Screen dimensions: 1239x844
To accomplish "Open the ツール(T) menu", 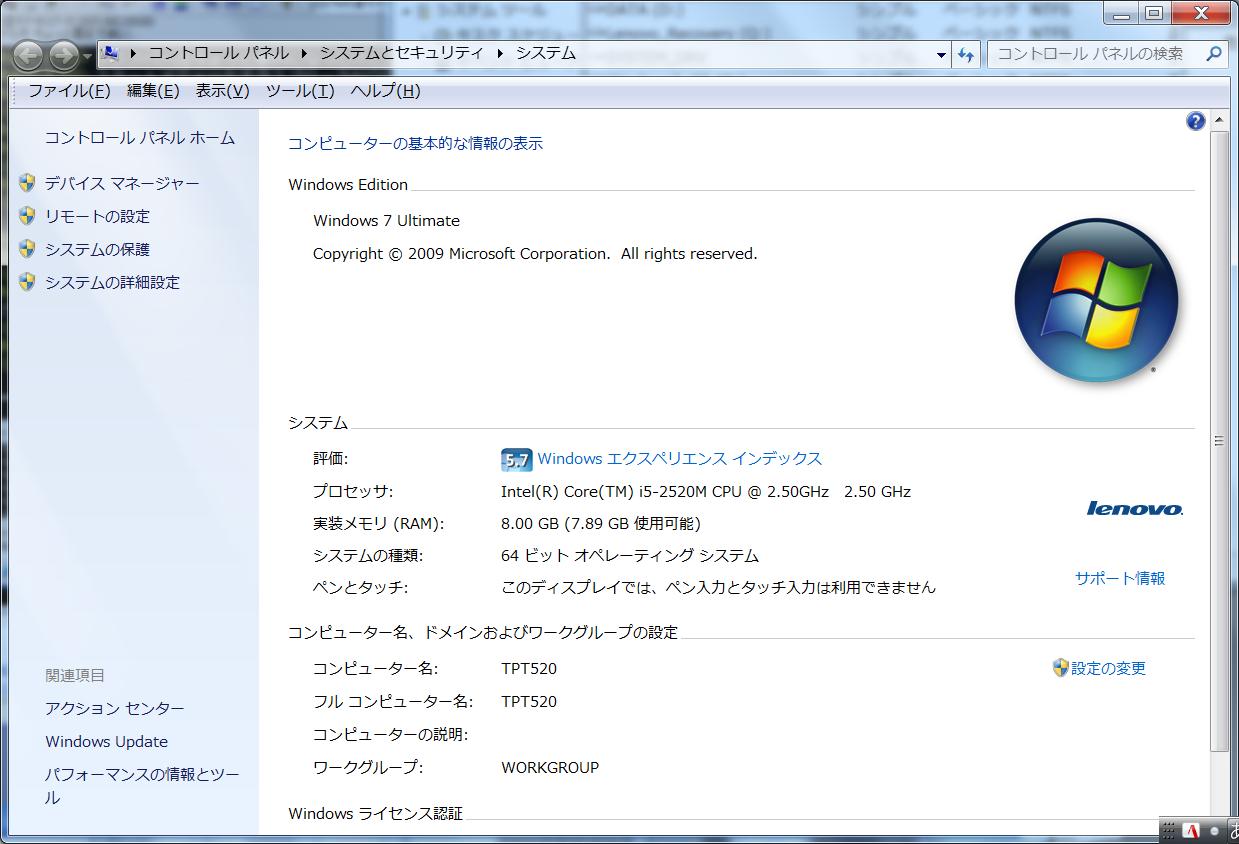I will click(300, 91).
